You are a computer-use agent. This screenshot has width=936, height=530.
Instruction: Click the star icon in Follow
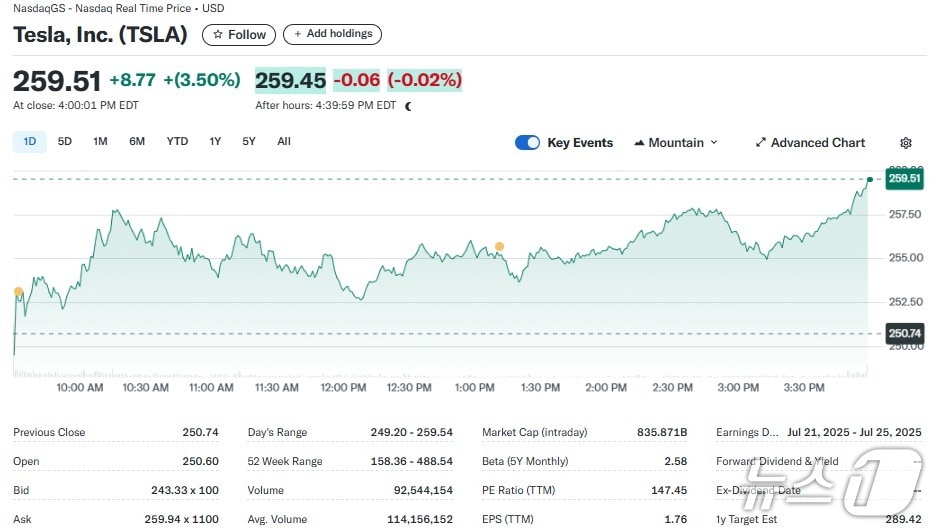(218, 35)
